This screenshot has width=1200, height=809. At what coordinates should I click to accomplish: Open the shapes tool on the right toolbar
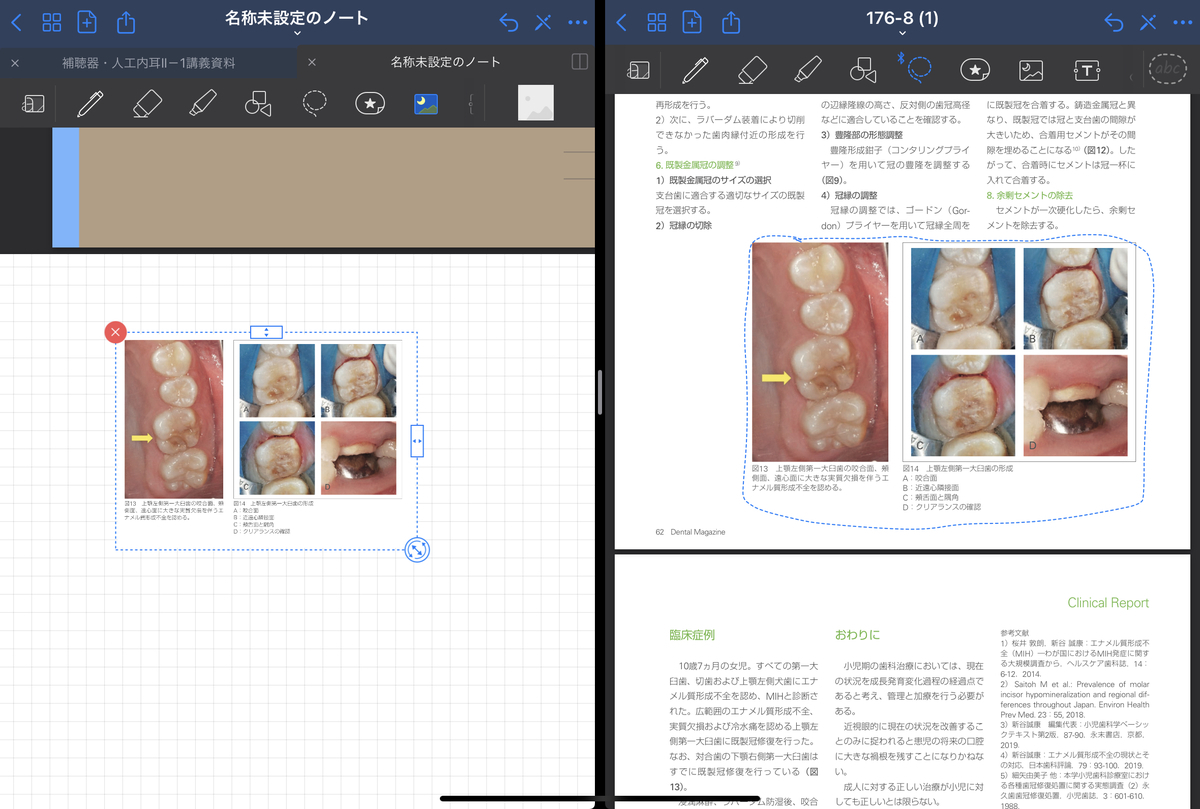coord(863,70)
